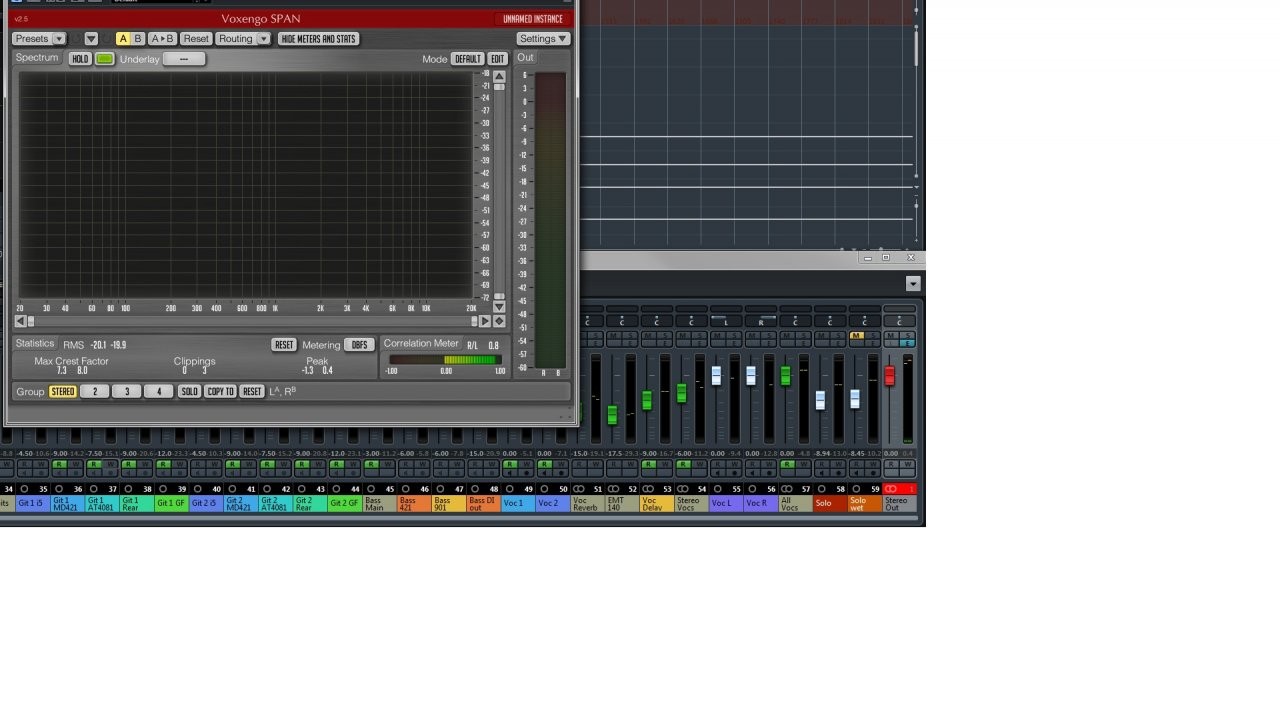Click red stereo icon on Stereo Out

(891, 489)
